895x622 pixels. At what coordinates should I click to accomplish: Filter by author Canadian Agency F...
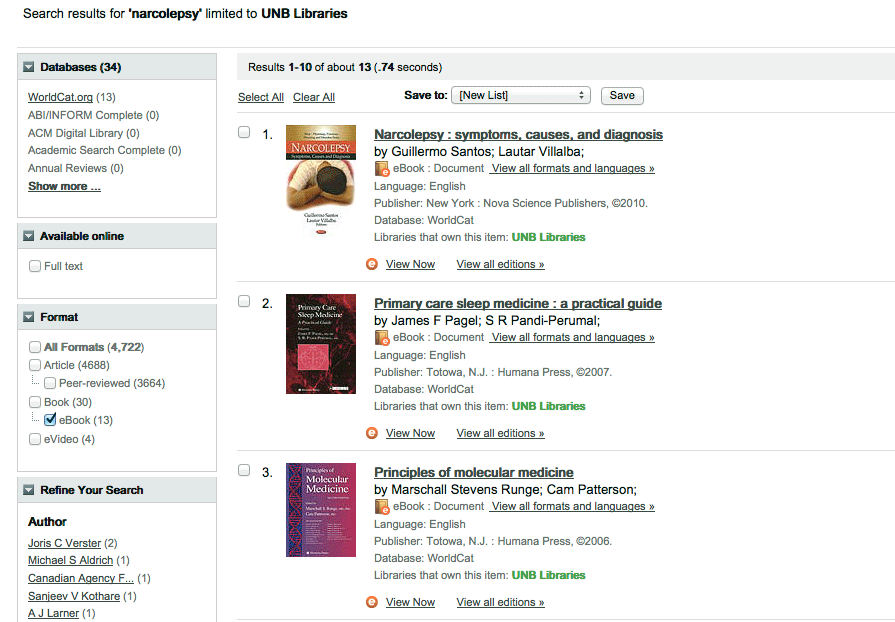coord(81,578)
